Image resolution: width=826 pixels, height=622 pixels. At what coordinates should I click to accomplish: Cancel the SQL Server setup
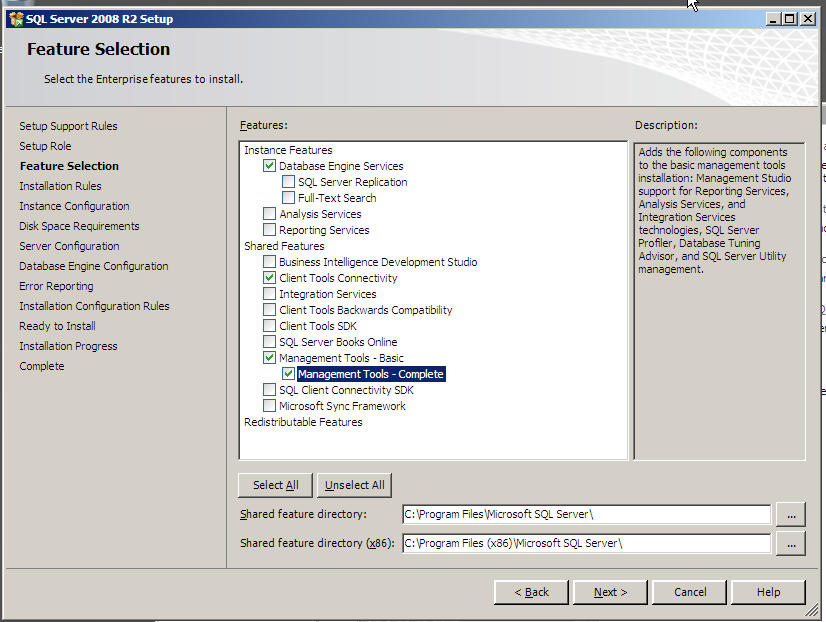pos(690,592)
